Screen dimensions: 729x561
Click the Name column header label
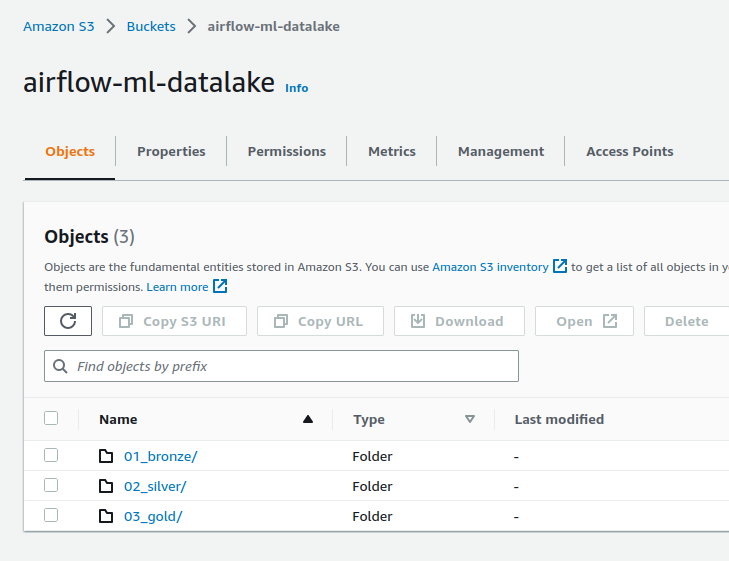point(118,419)
